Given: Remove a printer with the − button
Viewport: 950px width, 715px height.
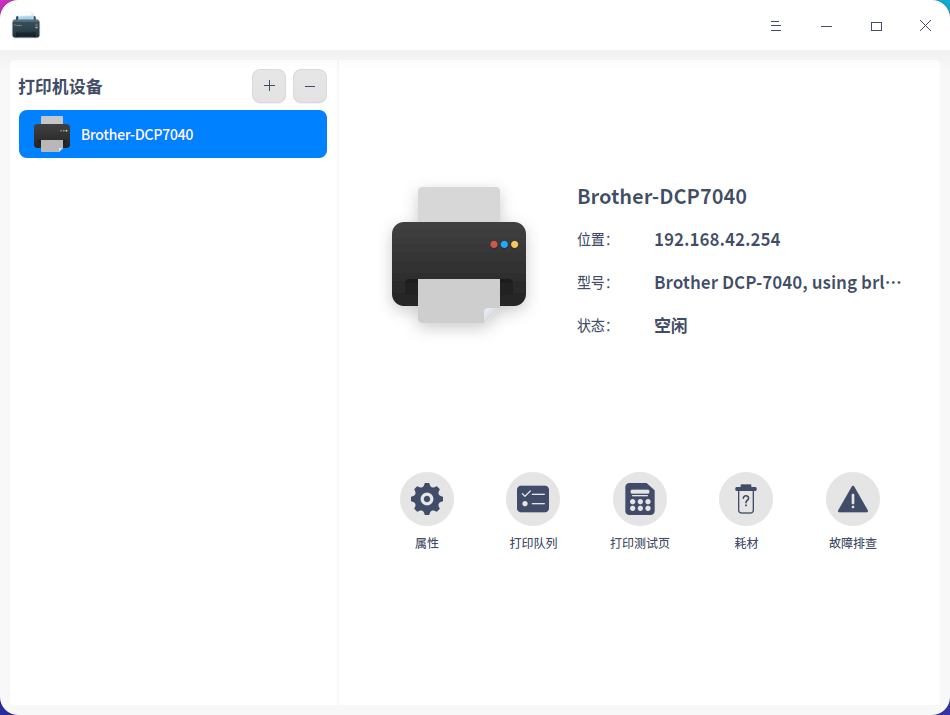Looking at the screenshot, I should pos(310,86).
